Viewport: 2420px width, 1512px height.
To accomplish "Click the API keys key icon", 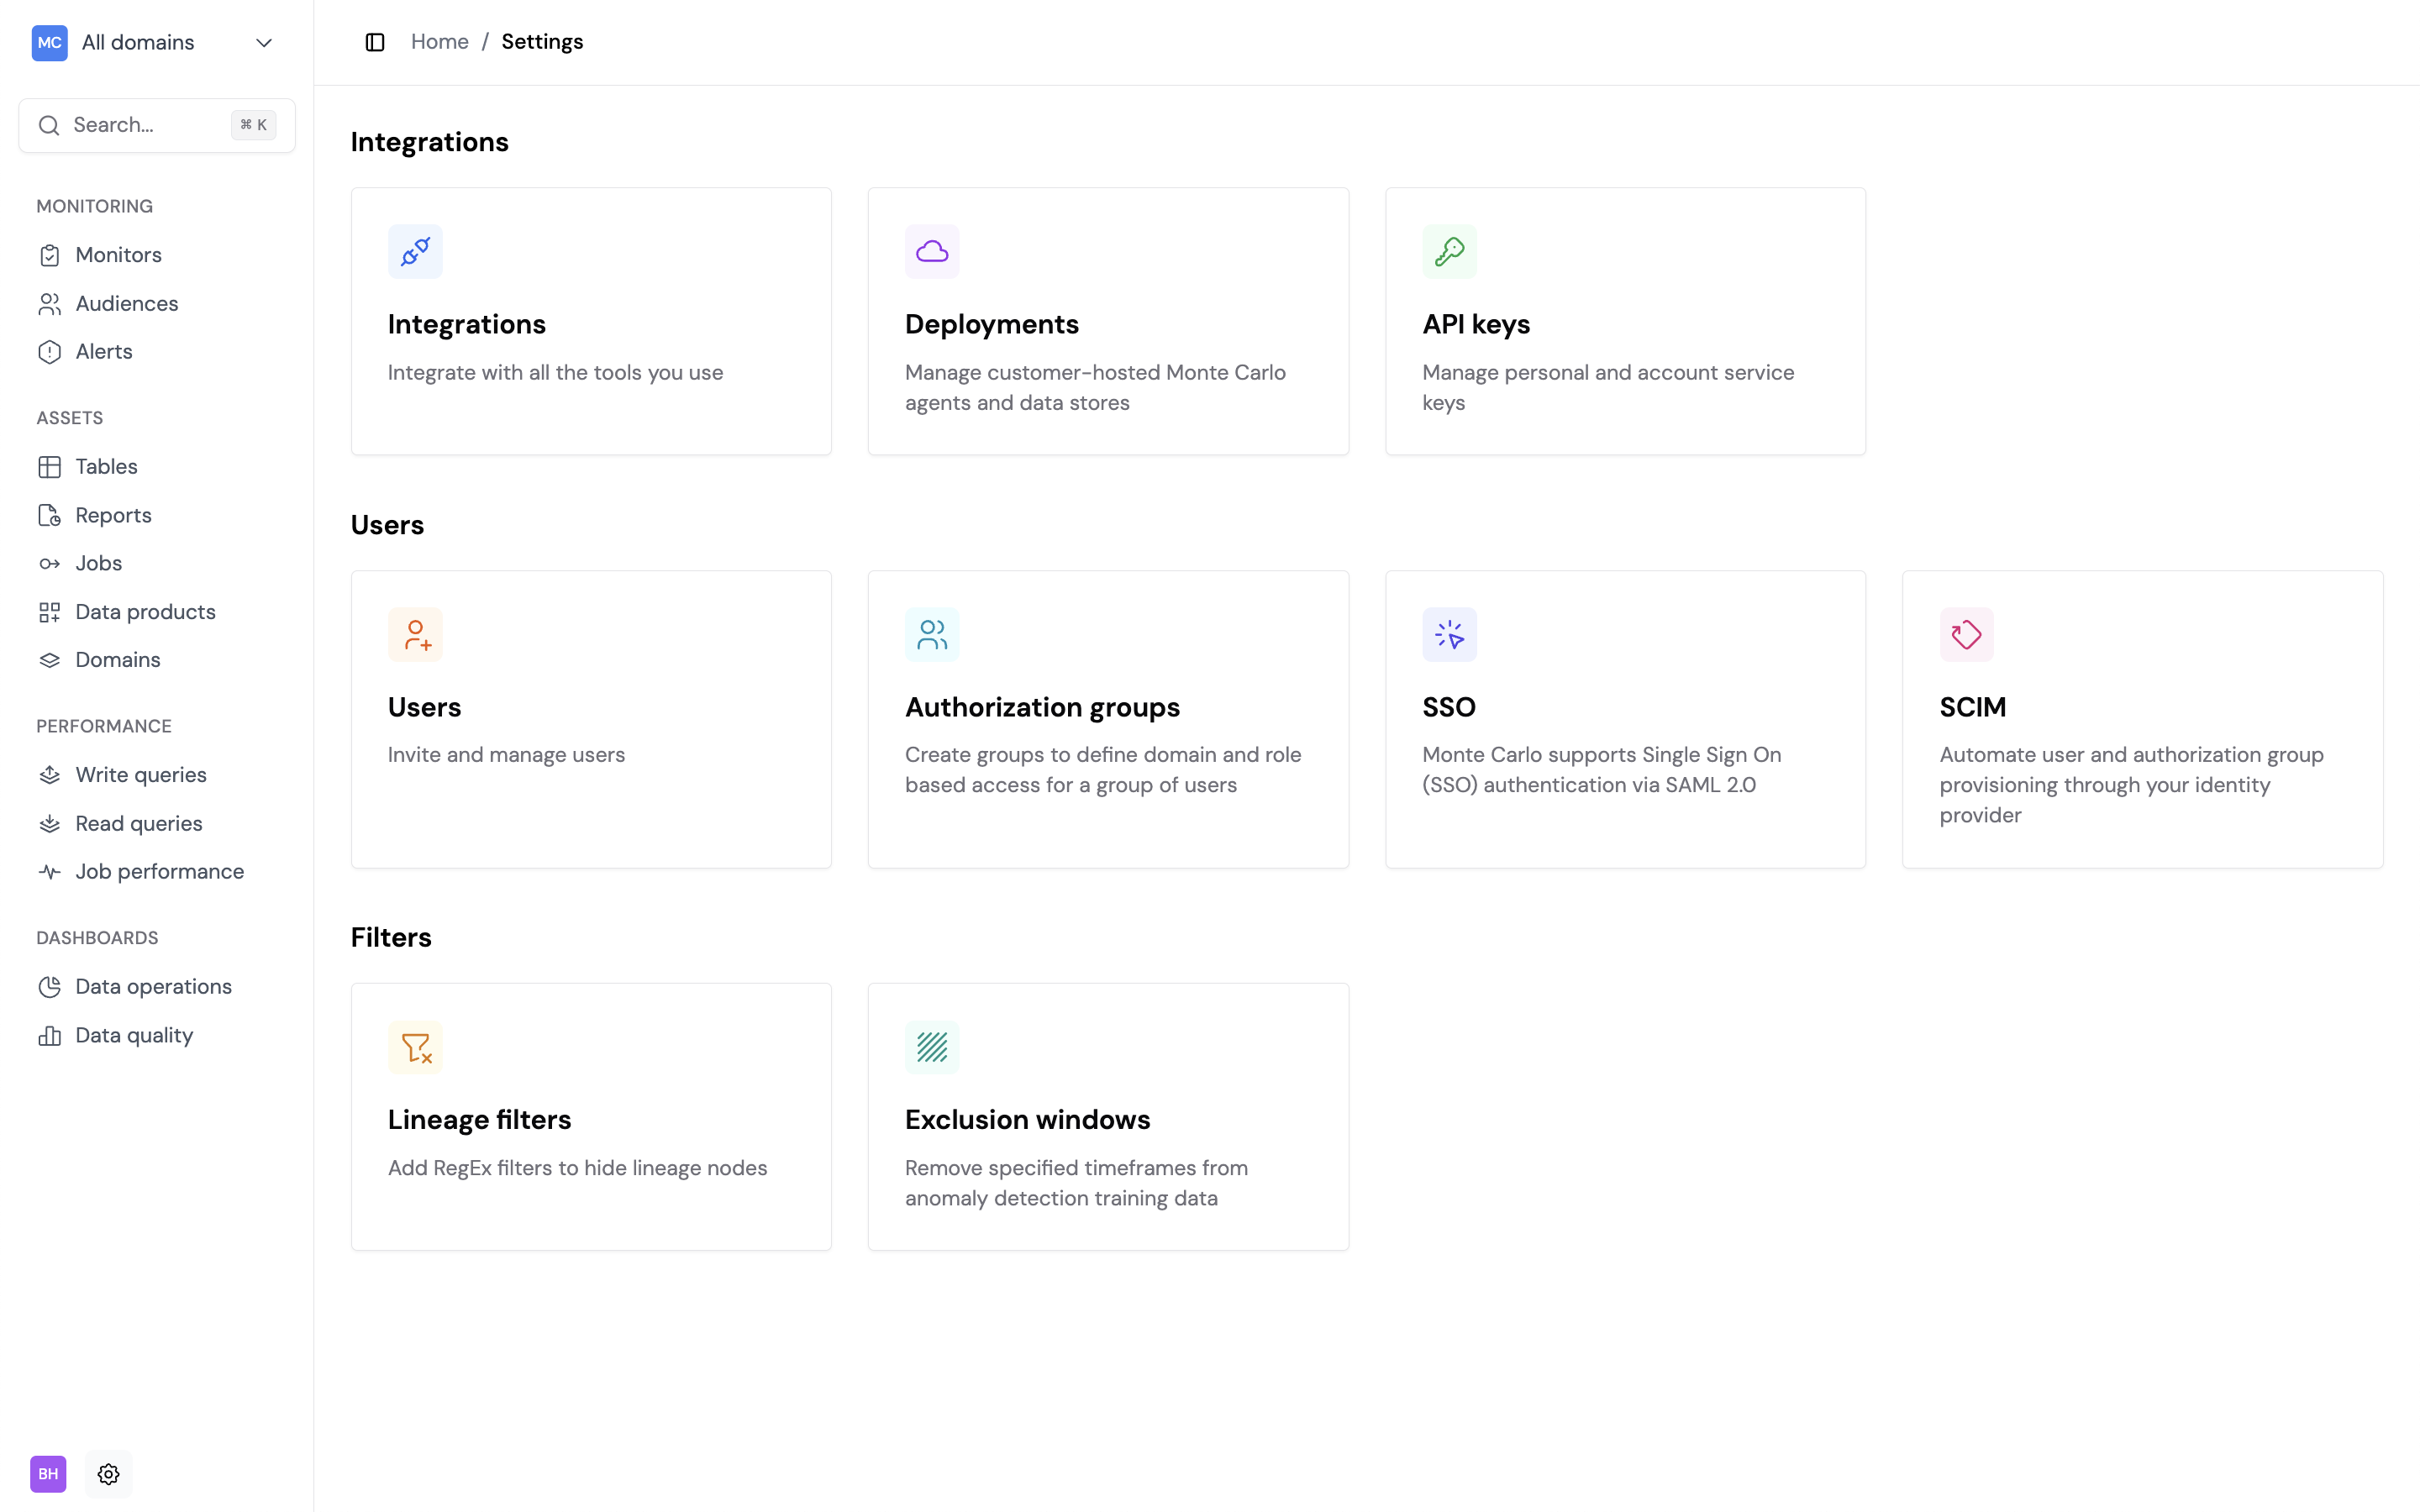I will pos(1449,251).
